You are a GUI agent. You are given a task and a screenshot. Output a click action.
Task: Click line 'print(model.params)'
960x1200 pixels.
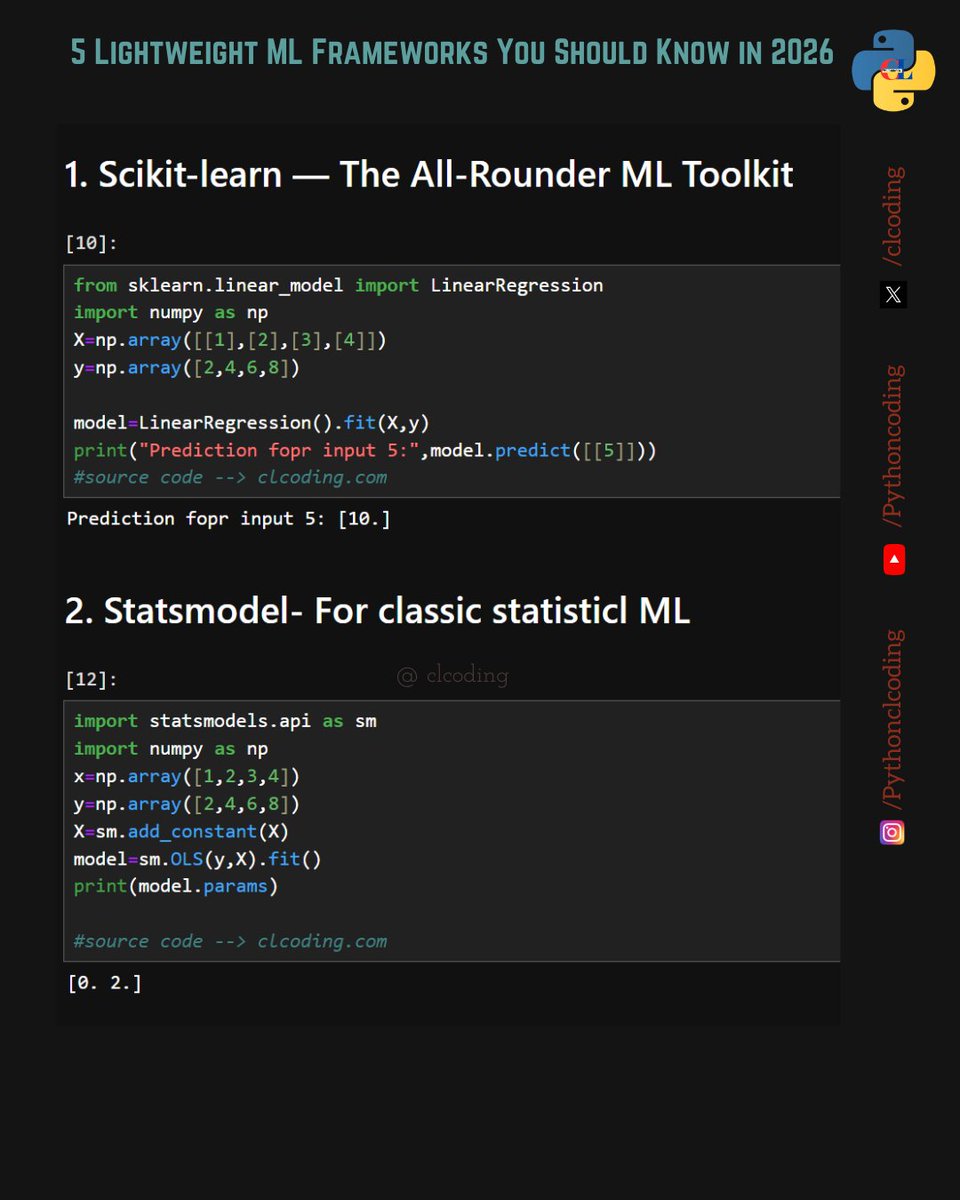(176, 886)
